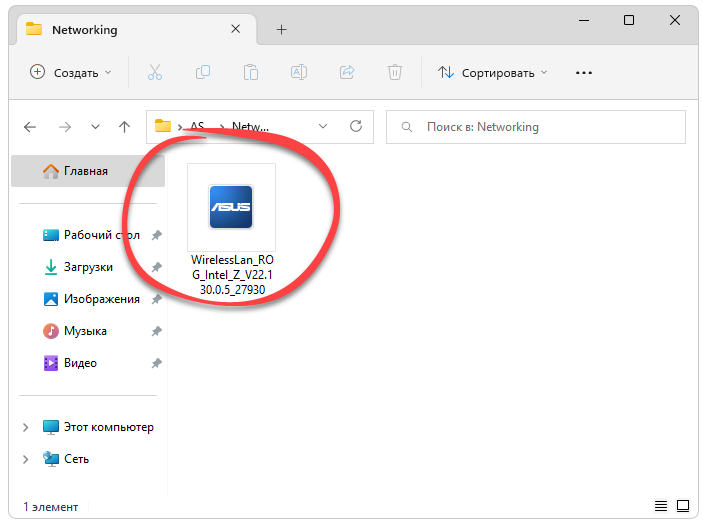This screenshot has width=703, height=524.
Task: Click the Paste clipboard icon
Action: [251, 72]
